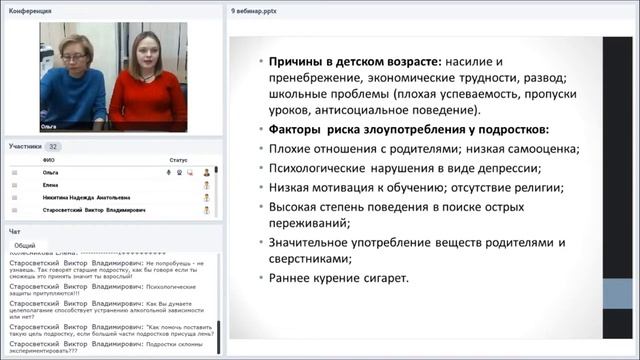Click bullet 'Психологические нарушения в виде депрессии'
This screenshot has width=640, height=360.
click(405, 168)
